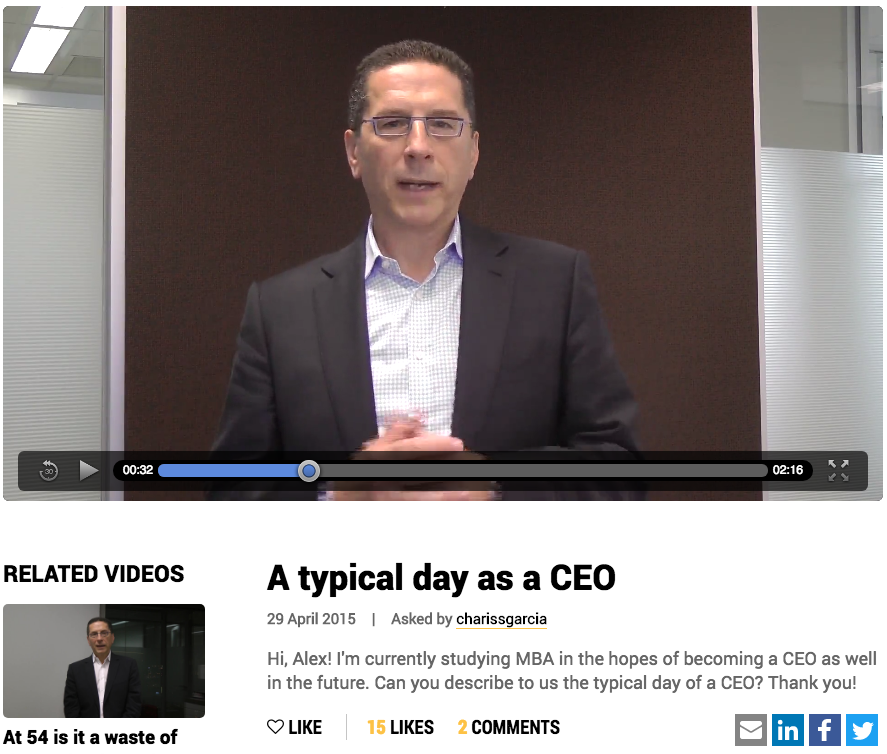Click the total duration 02:16 label

787,470
